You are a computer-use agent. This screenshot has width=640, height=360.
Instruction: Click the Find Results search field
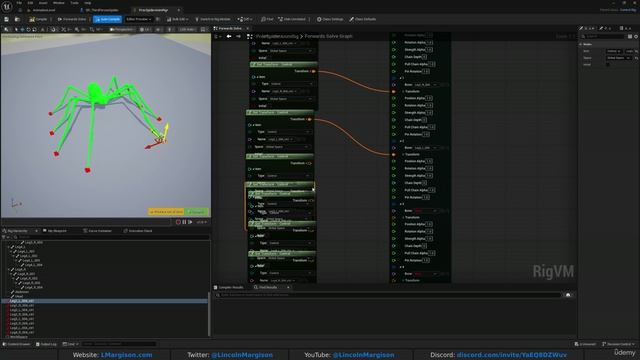click(x=388, y=295)
